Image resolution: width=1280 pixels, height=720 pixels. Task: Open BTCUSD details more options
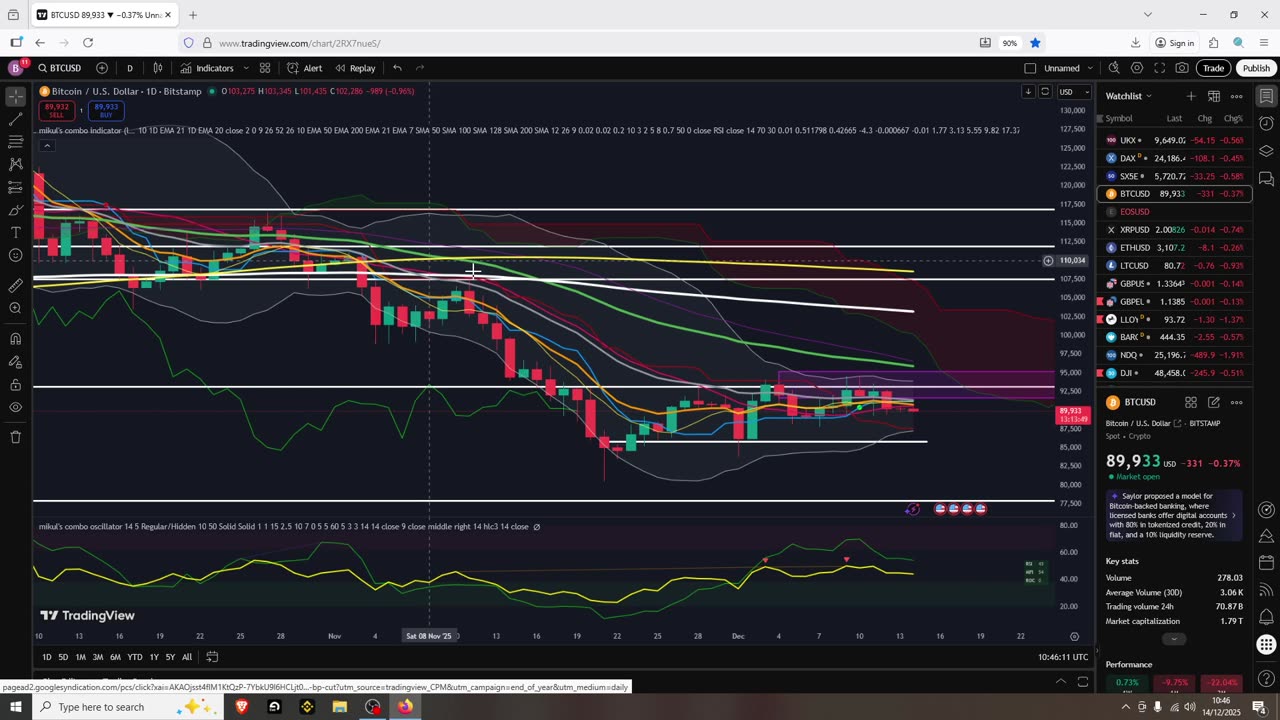pos(1236,402)
